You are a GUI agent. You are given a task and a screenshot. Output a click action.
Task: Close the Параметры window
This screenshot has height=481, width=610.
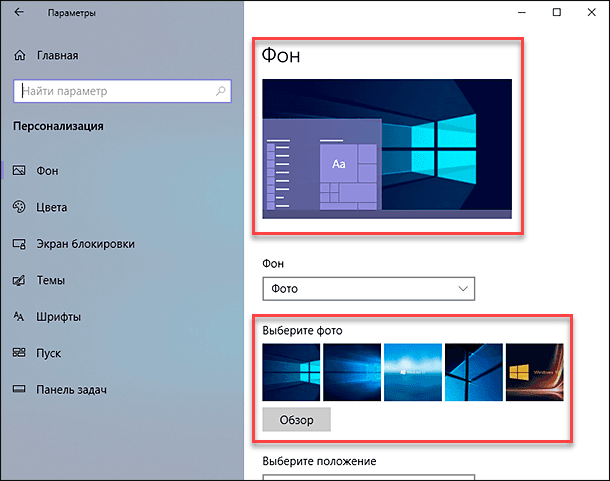pos(592,12)
